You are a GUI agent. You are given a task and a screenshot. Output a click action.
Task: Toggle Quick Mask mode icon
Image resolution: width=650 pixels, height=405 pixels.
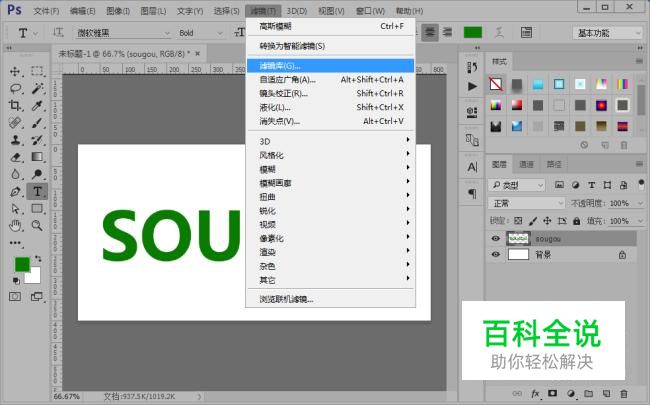click(x=15, y=296)
